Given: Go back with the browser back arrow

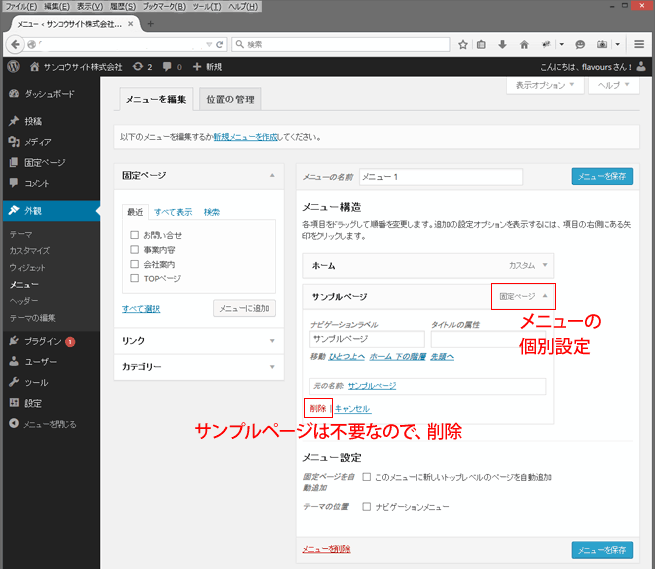Looking at the screenshot, I should 15,44.
